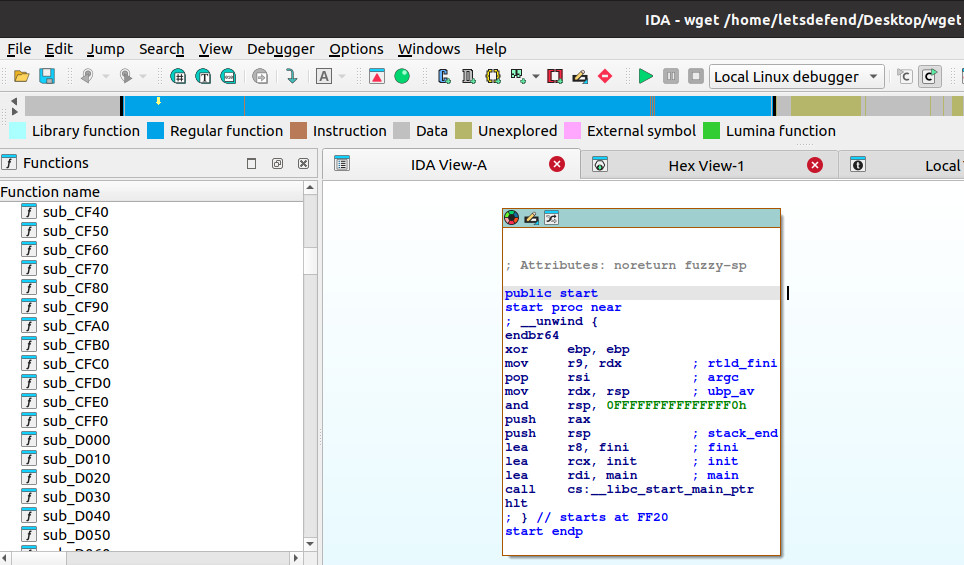Expand the text style 'A' dropdown arrow

pyautogui.click(x=342, y=76)
